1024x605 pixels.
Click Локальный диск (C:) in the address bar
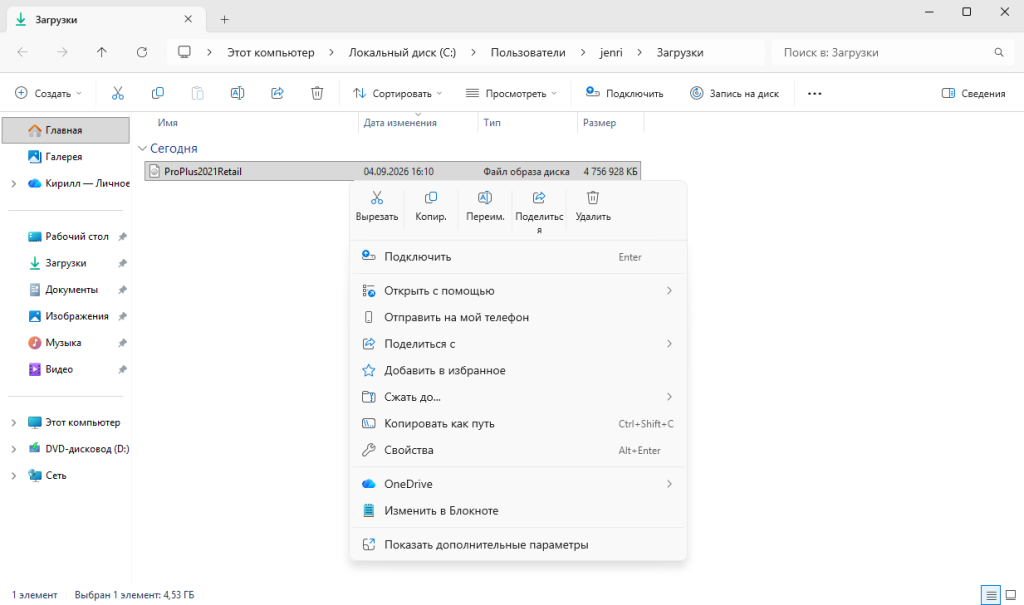(402, 52)
